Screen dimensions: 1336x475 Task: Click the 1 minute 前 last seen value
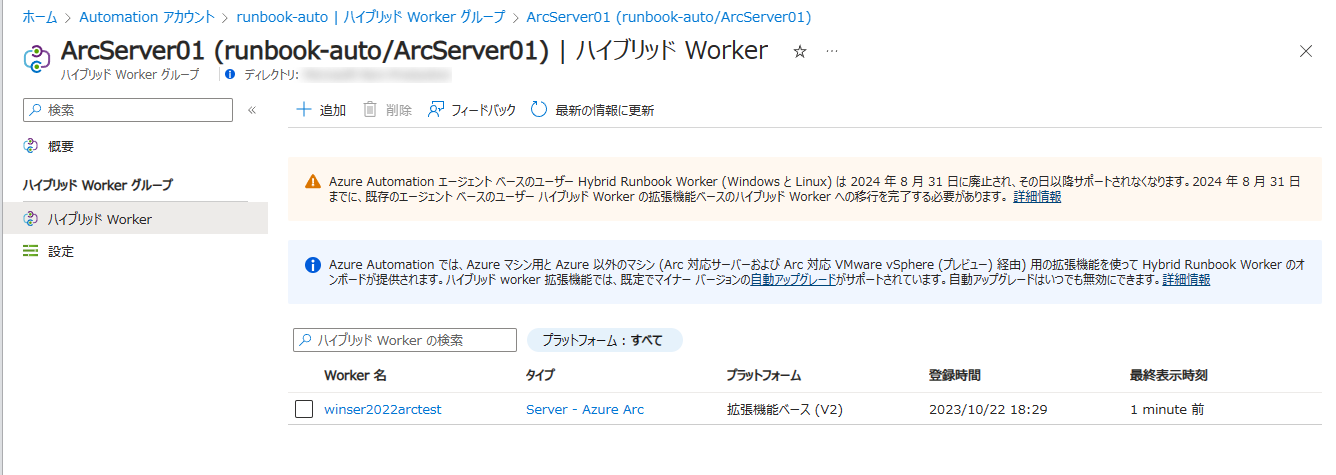point(1166,409)
